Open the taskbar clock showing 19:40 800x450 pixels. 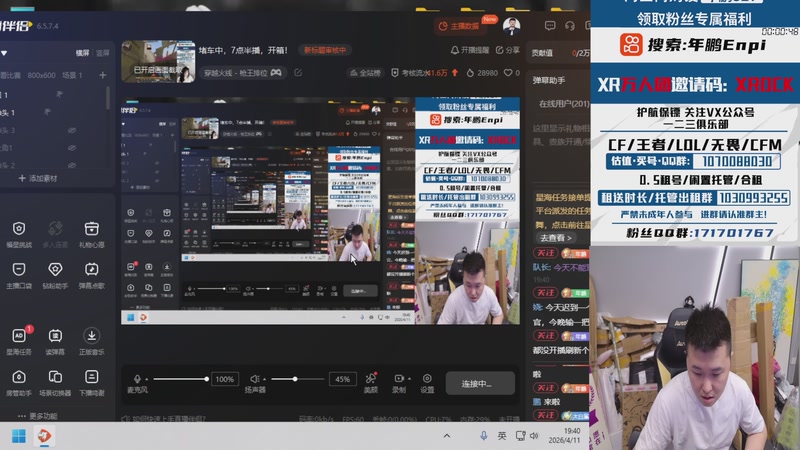pos(566,435)
